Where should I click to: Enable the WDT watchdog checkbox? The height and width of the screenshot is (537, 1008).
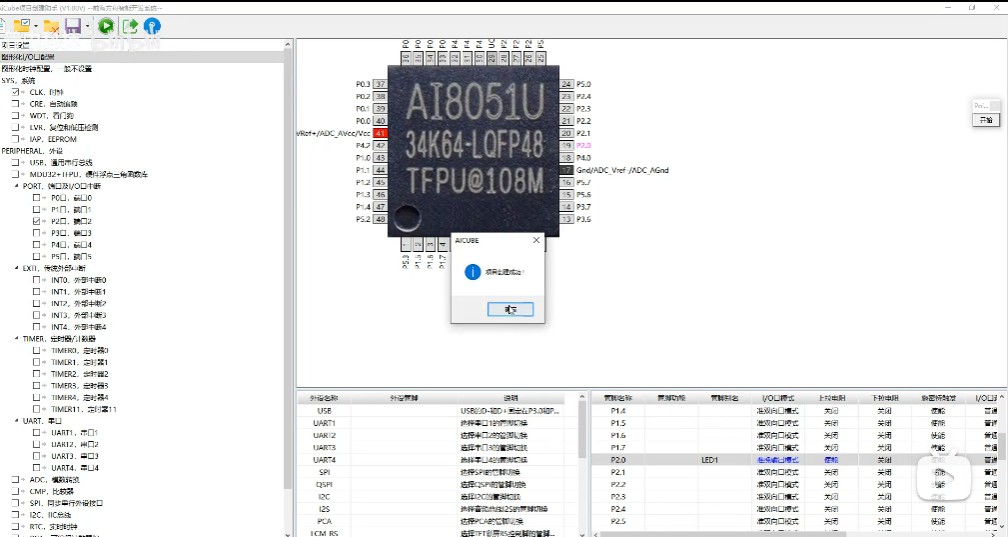16,116
